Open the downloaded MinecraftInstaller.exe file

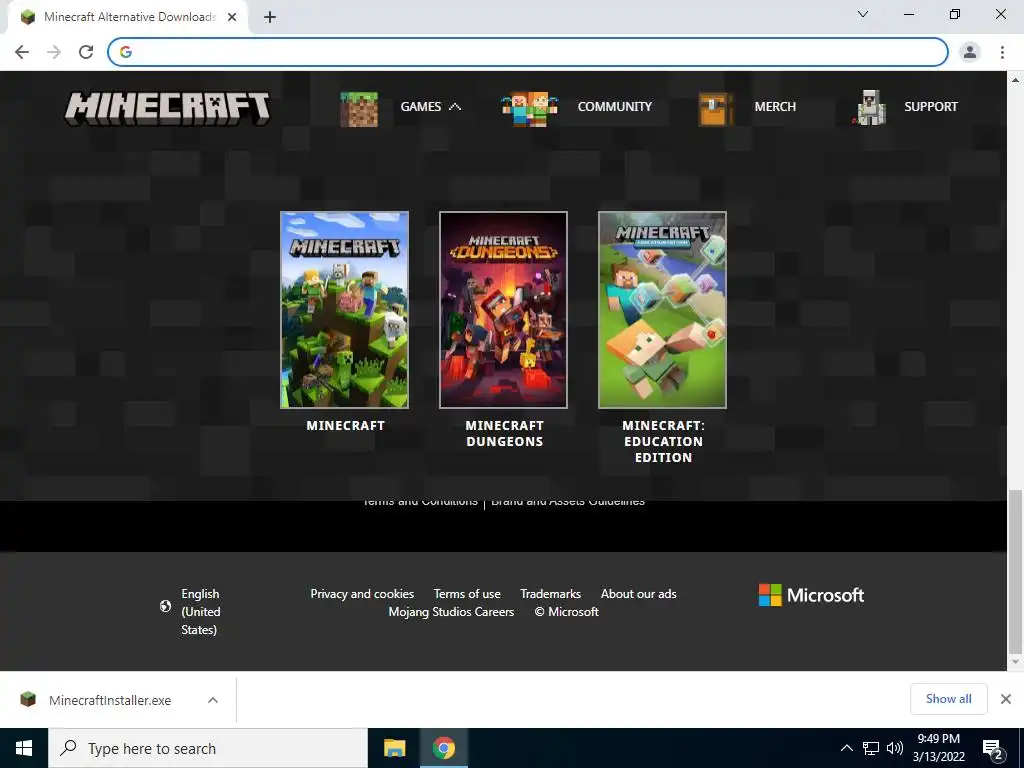coord(110,700)
